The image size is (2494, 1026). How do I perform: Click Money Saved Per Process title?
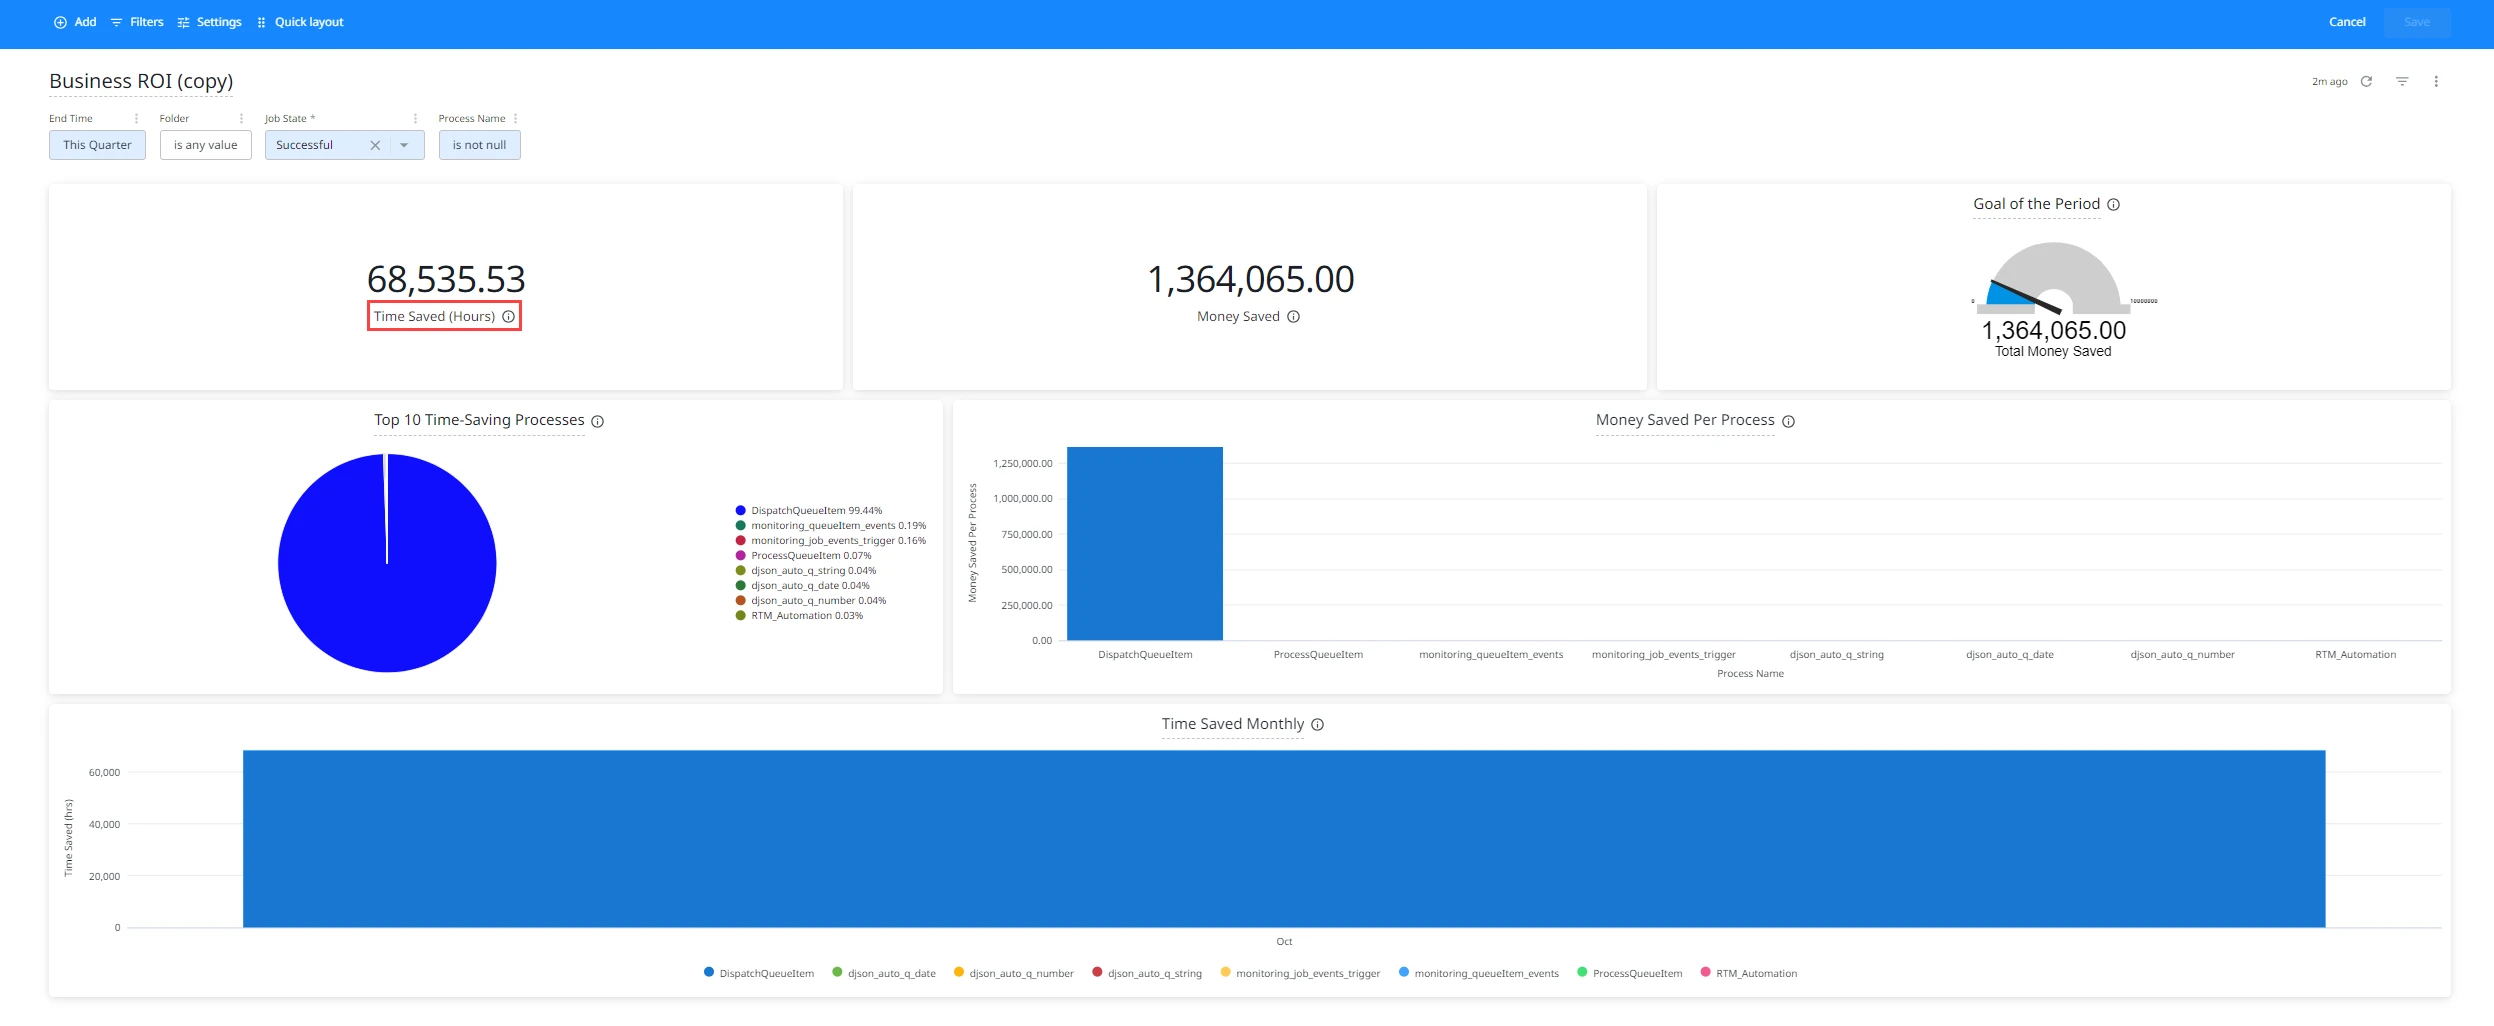tap(1685, 420)
